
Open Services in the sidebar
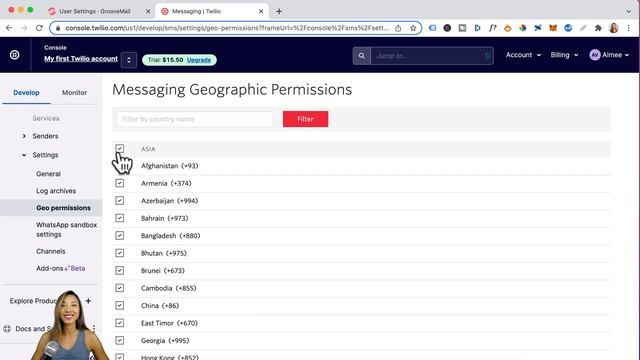pos(46,118)
